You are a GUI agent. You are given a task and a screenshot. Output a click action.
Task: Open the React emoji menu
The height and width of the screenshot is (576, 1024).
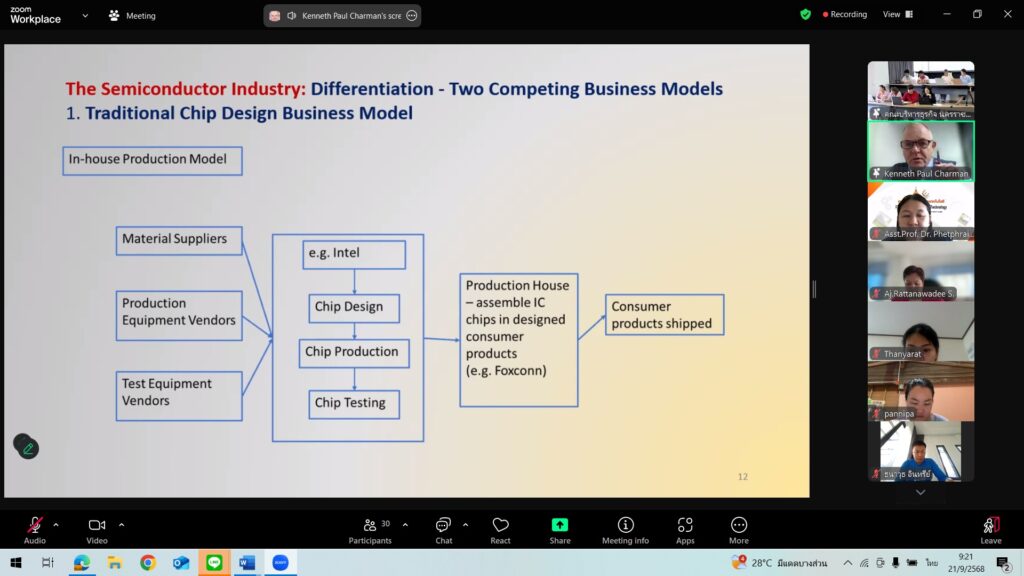(x=500, y=526)
